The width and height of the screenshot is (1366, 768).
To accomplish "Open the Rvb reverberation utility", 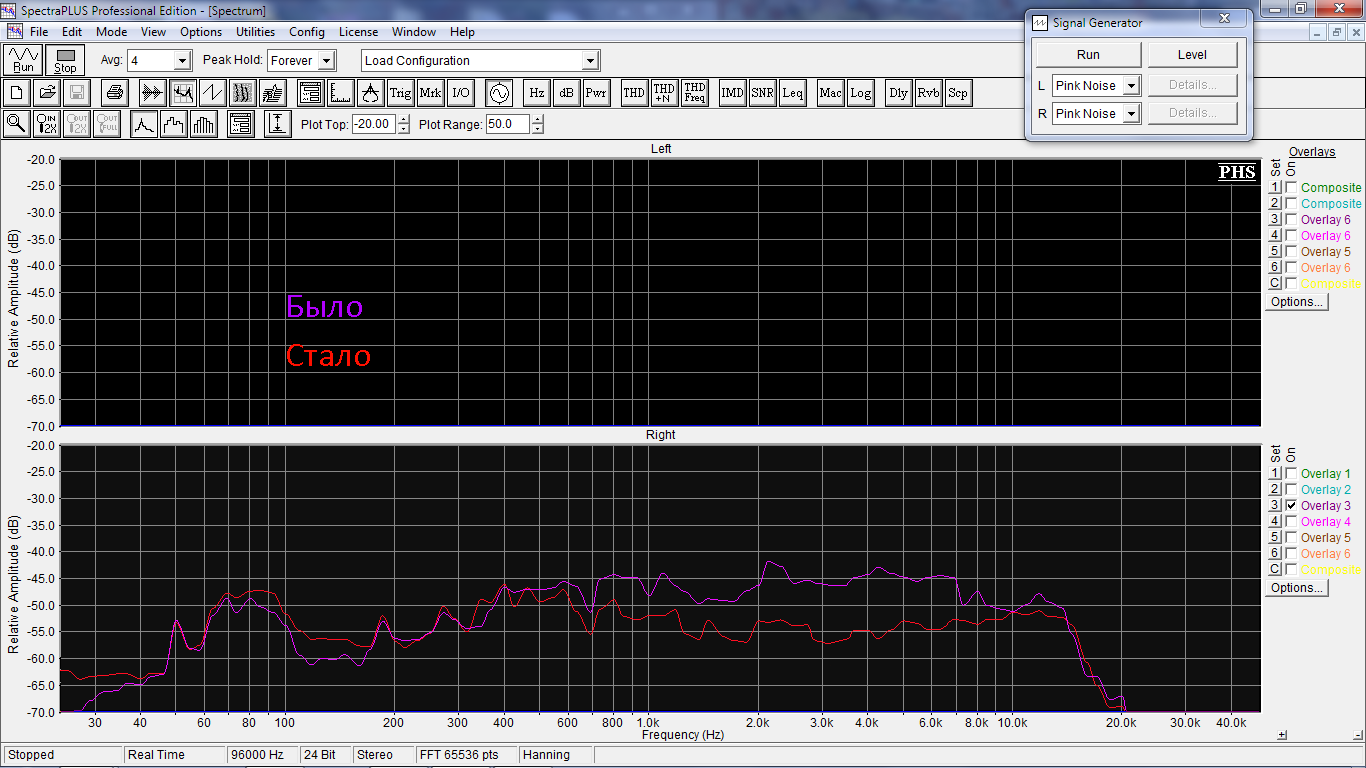I will click(x=929, y=93).
